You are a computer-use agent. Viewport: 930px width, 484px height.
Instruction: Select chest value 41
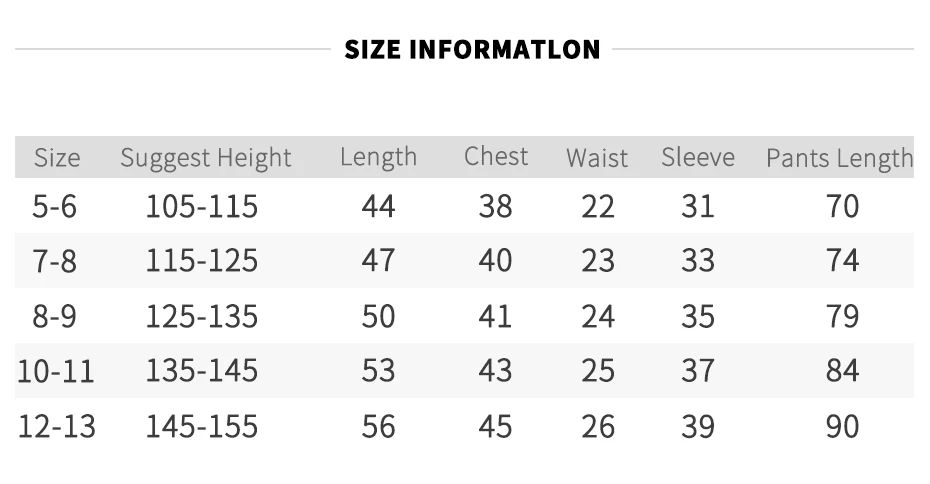pos(495,316)
